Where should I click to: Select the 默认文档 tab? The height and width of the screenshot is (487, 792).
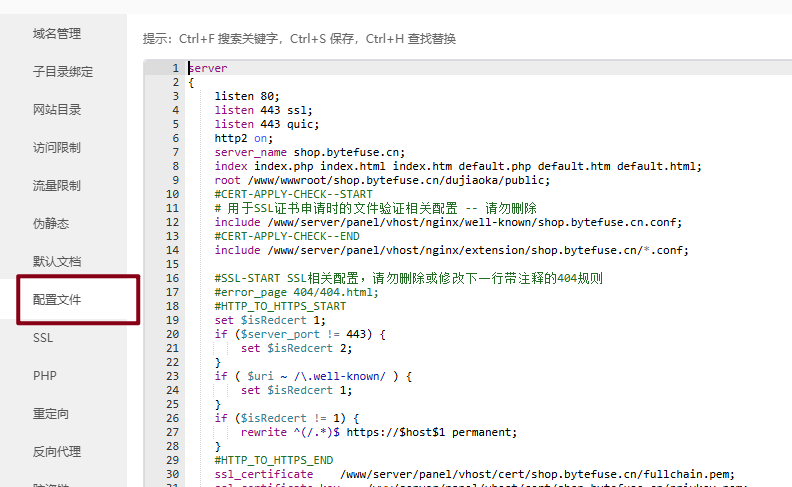pos(57,262)
